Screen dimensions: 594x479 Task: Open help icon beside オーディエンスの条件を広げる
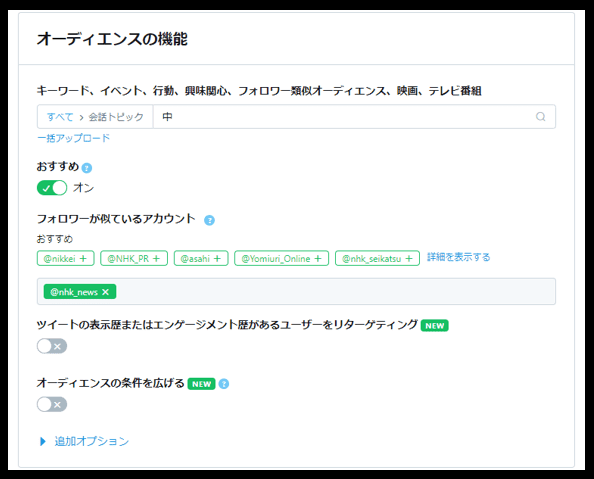click(224, 384)
